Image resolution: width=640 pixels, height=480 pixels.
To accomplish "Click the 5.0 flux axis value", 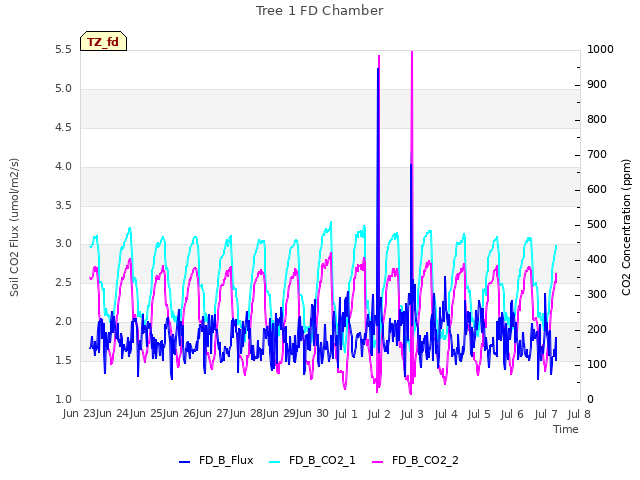I will pyautogui.click(x=63, y=89).
